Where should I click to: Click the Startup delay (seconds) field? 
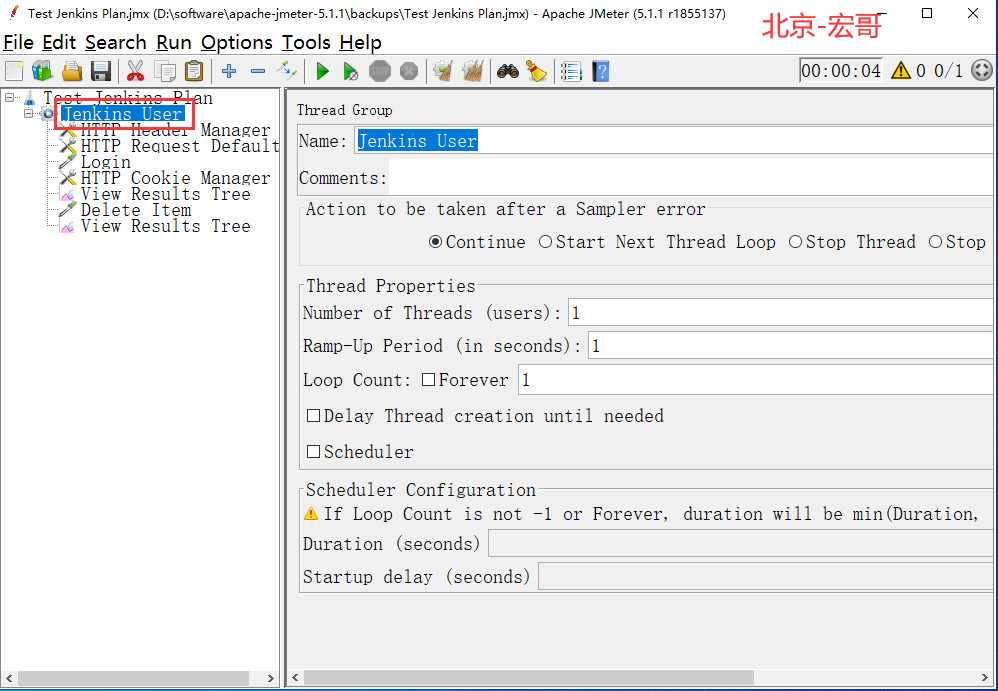click(767, 577)
